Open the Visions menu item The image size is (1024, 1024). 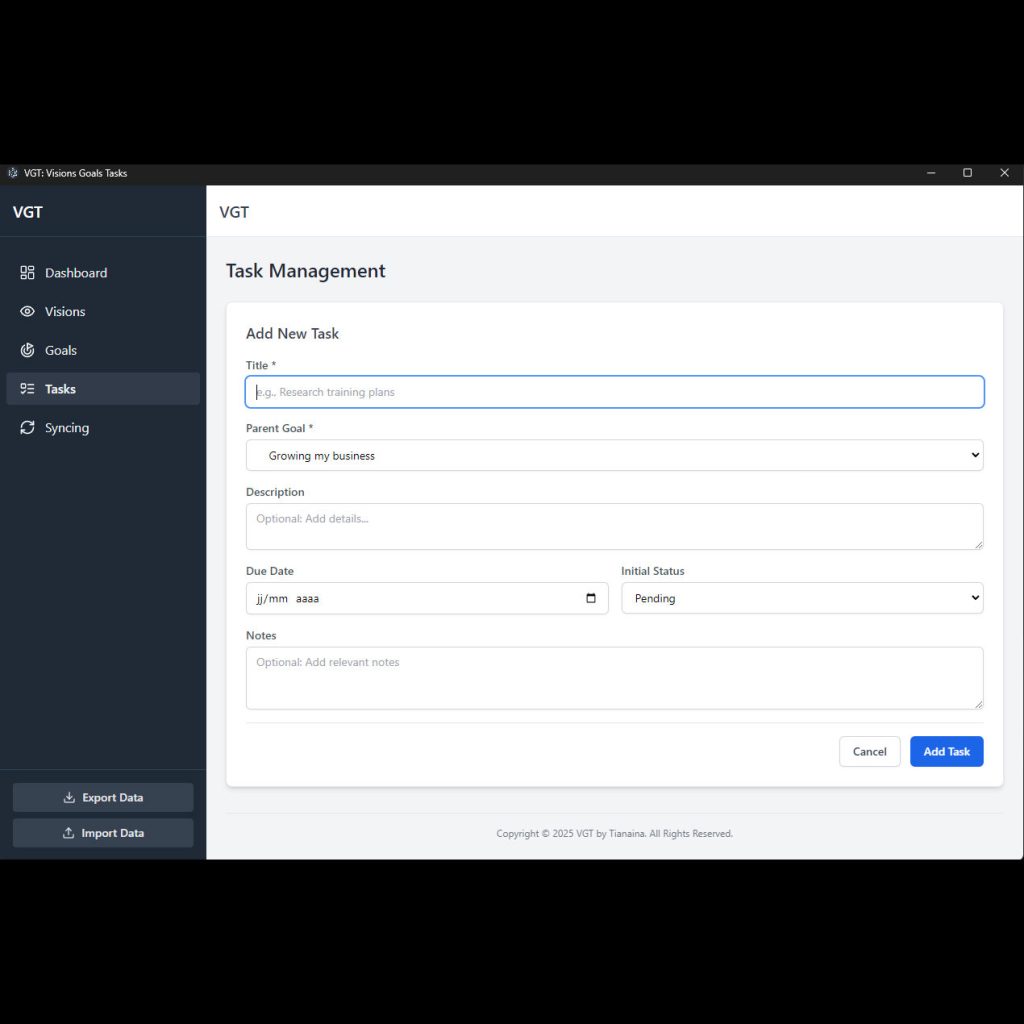click(65, 312)
